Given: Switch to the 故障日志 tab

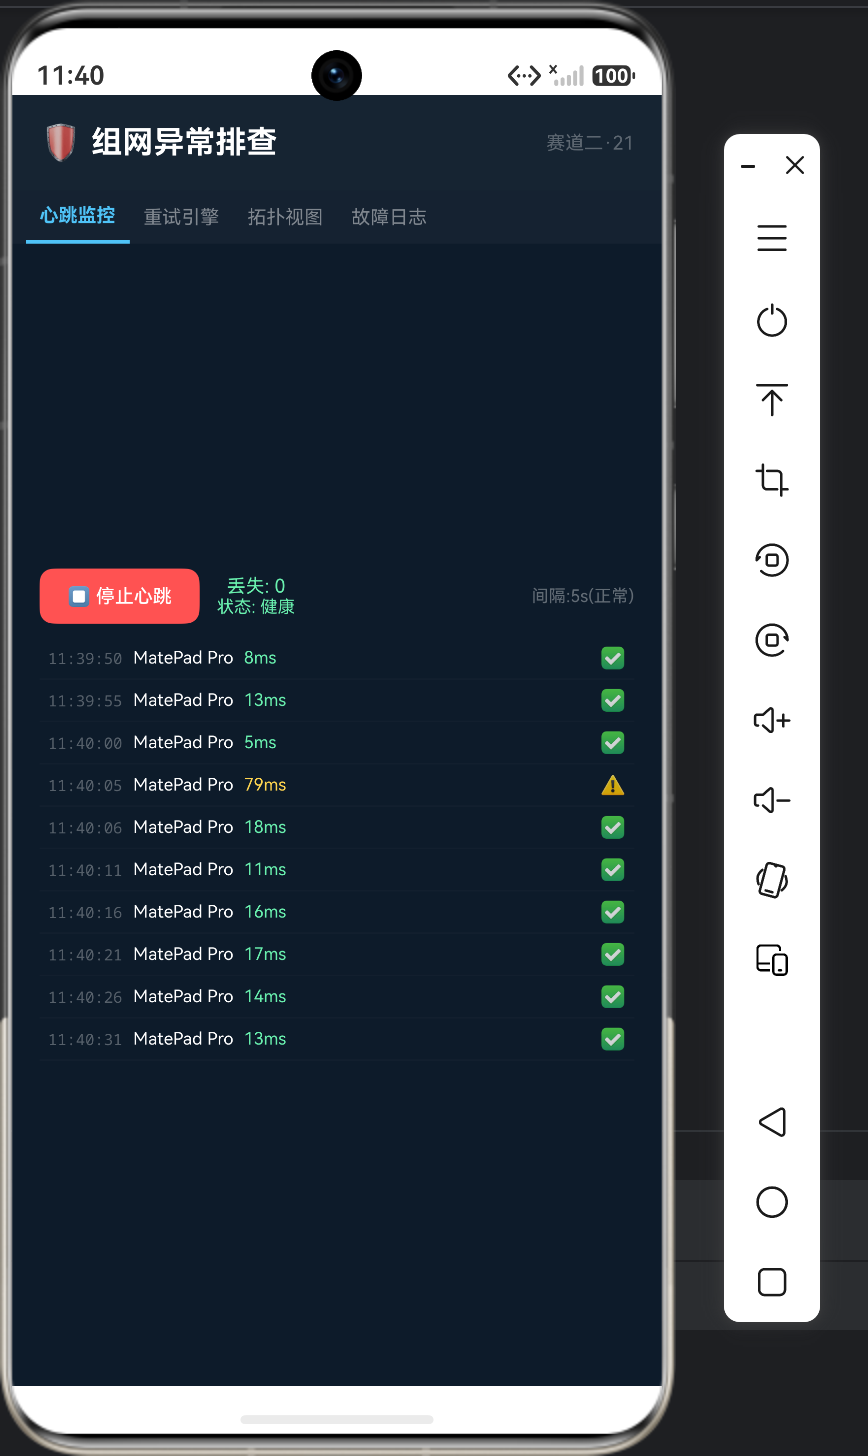Looking at the screenshot, I should click(x=389, y=217).
